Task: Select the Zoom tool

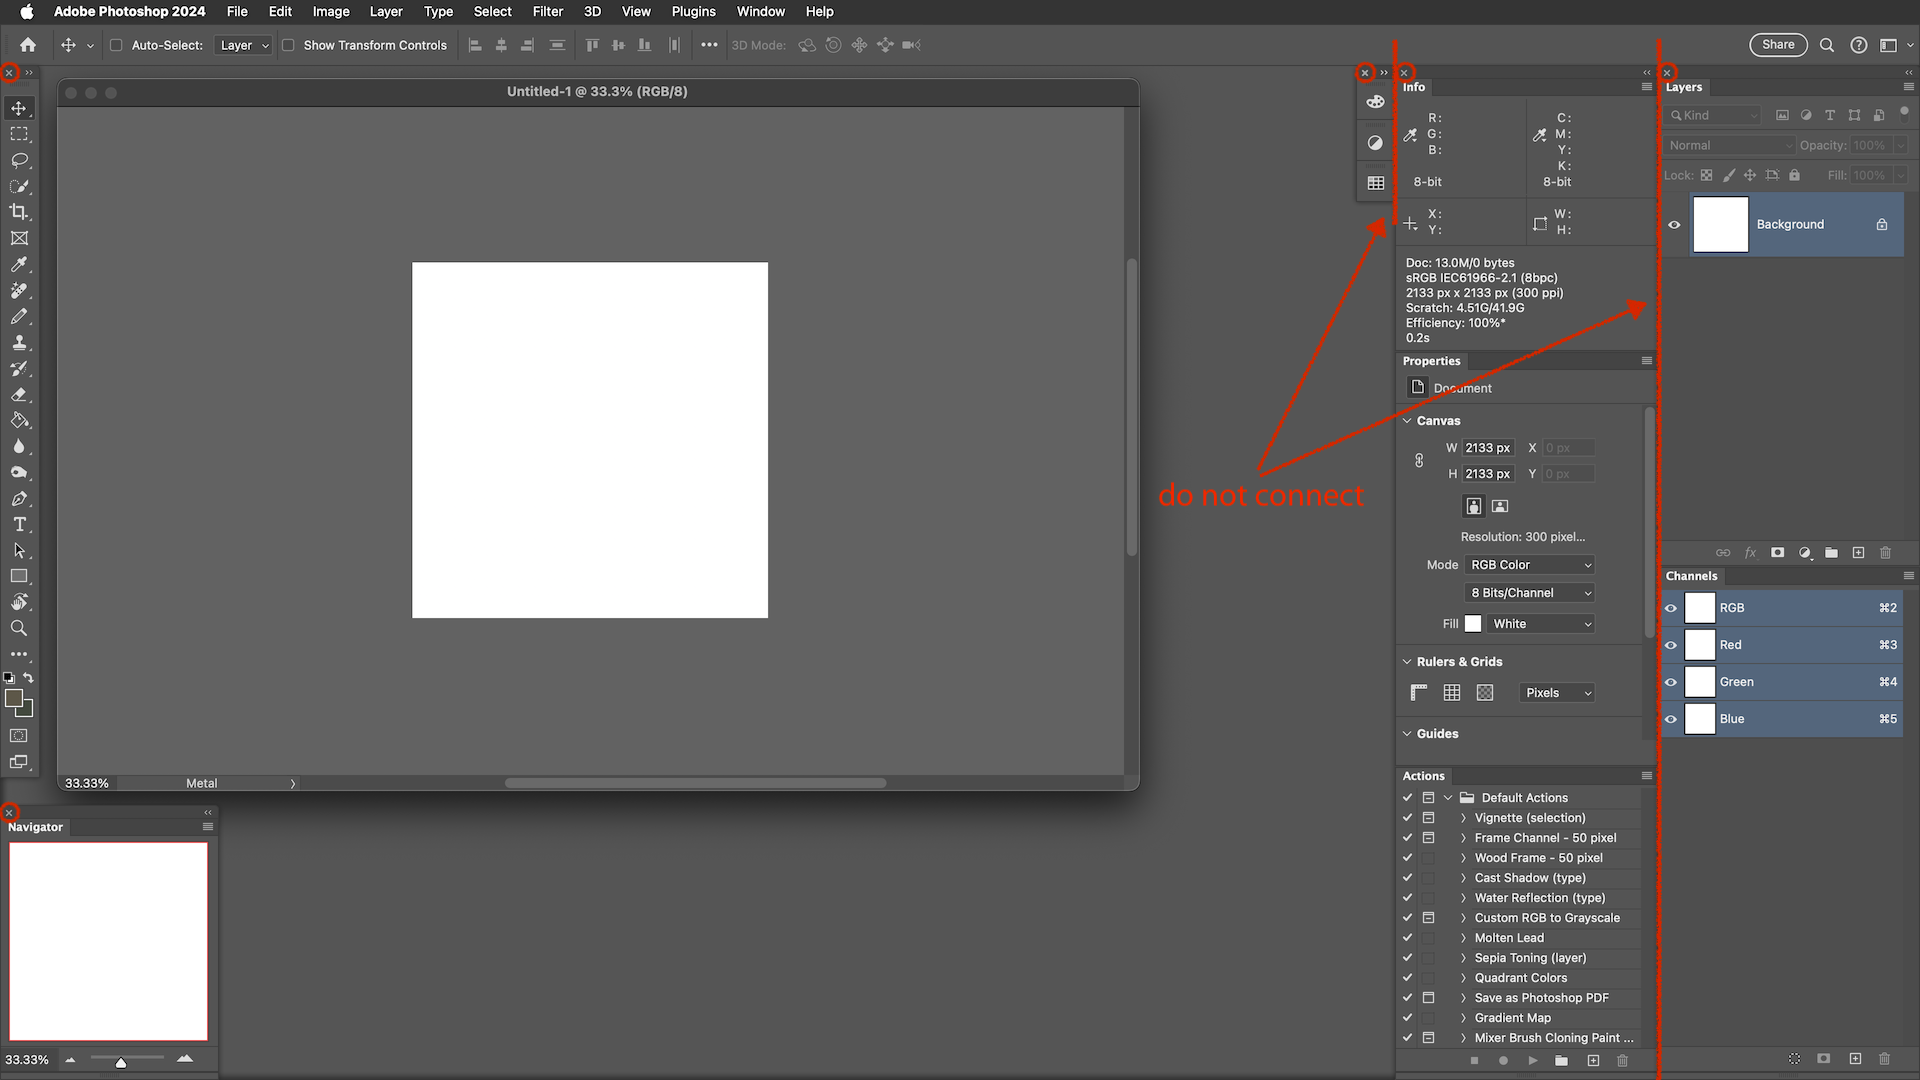Action: point(18,628)
